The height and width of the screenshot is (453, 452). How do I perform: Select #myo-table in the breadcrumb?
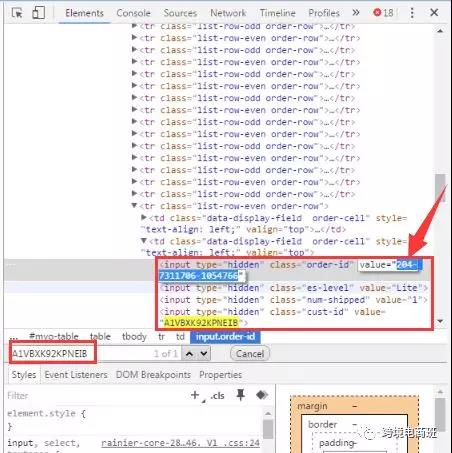[x=54, y=336]
